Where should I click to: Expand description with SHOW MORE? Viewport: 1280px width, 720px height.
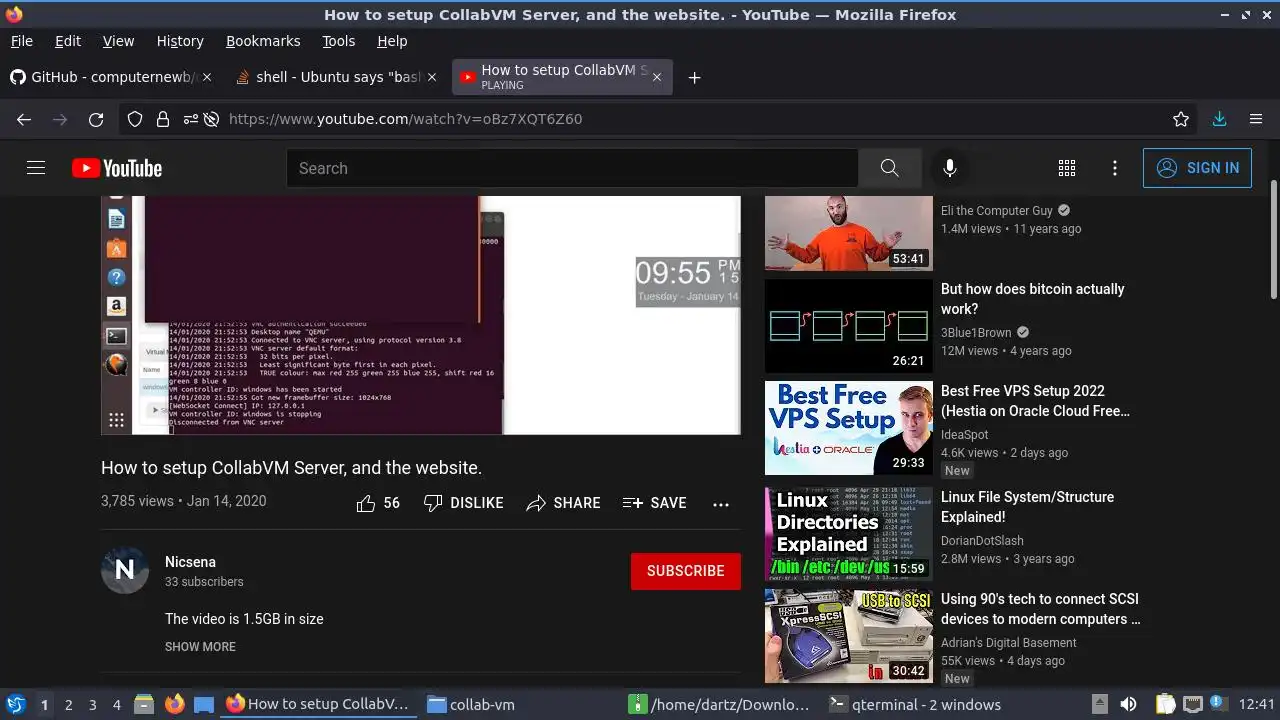point(200,647)
